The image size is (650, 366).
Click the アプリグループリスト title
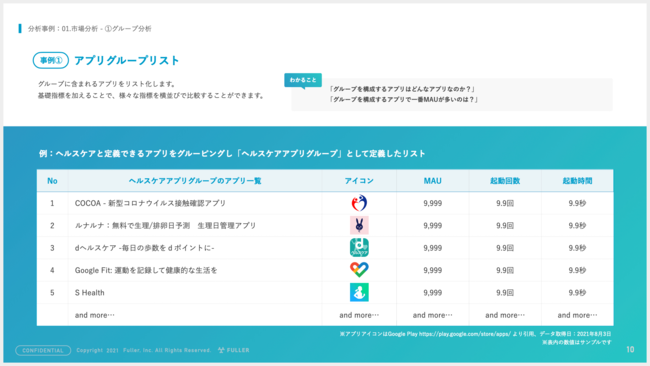coord(127,61)
